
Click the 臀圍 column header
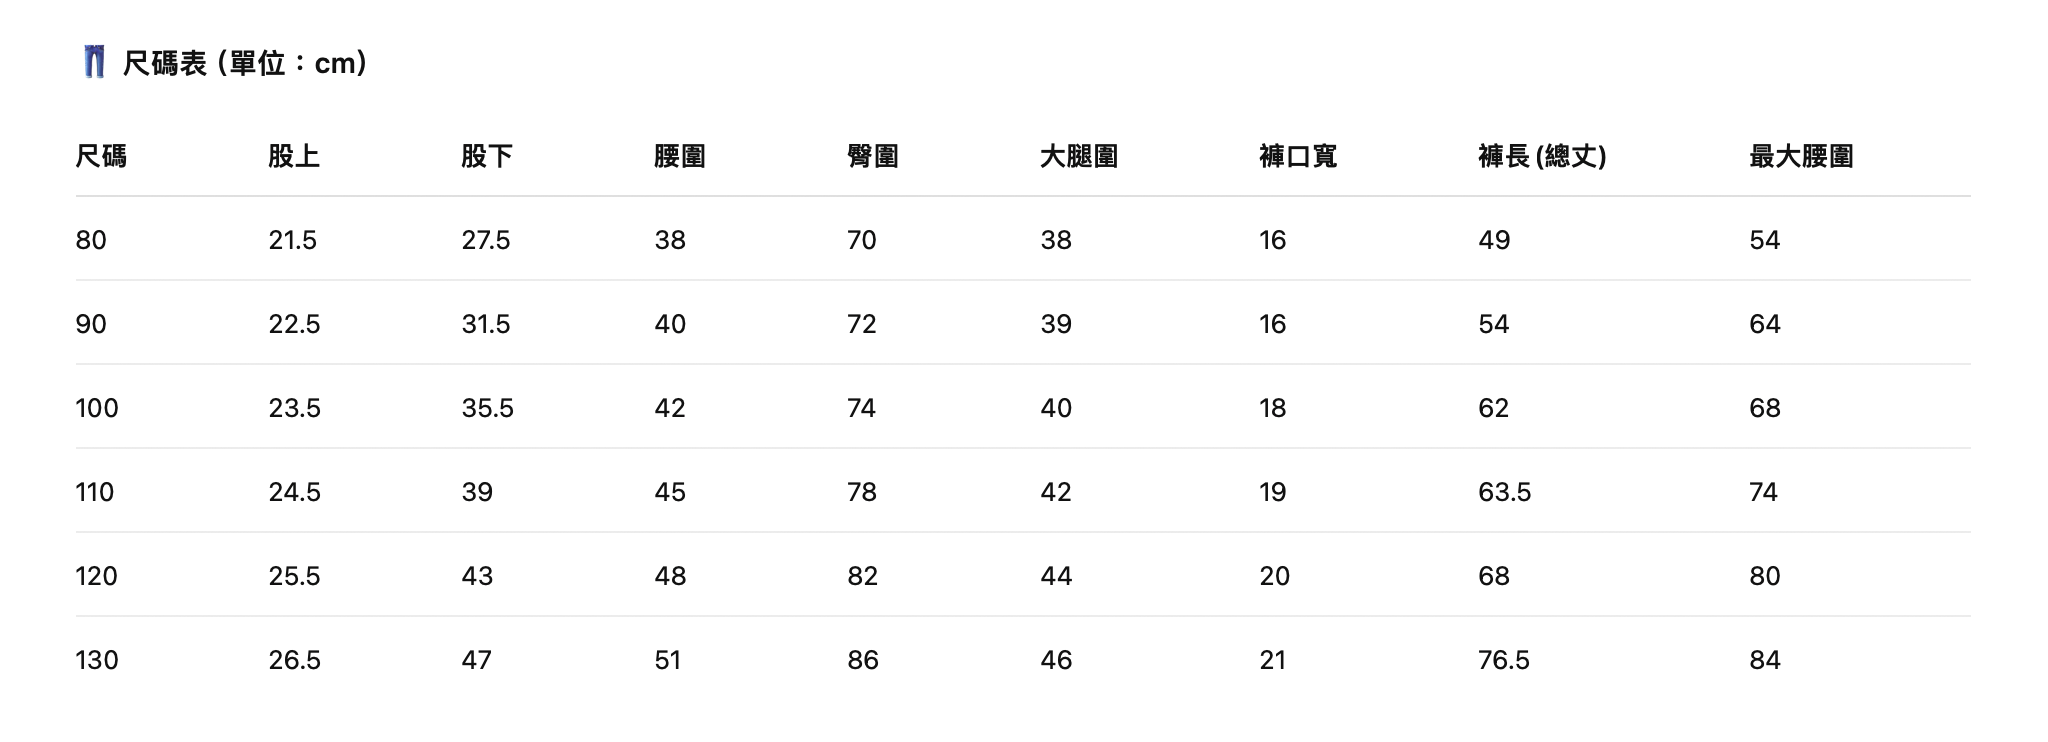point(873,156)
